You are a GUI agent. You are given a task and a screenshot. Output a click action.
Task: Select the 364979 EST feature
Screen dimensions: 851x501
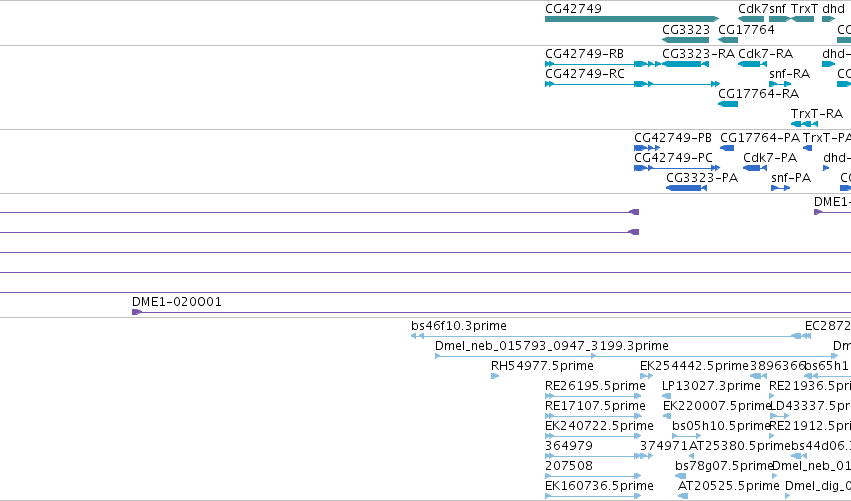593,456
